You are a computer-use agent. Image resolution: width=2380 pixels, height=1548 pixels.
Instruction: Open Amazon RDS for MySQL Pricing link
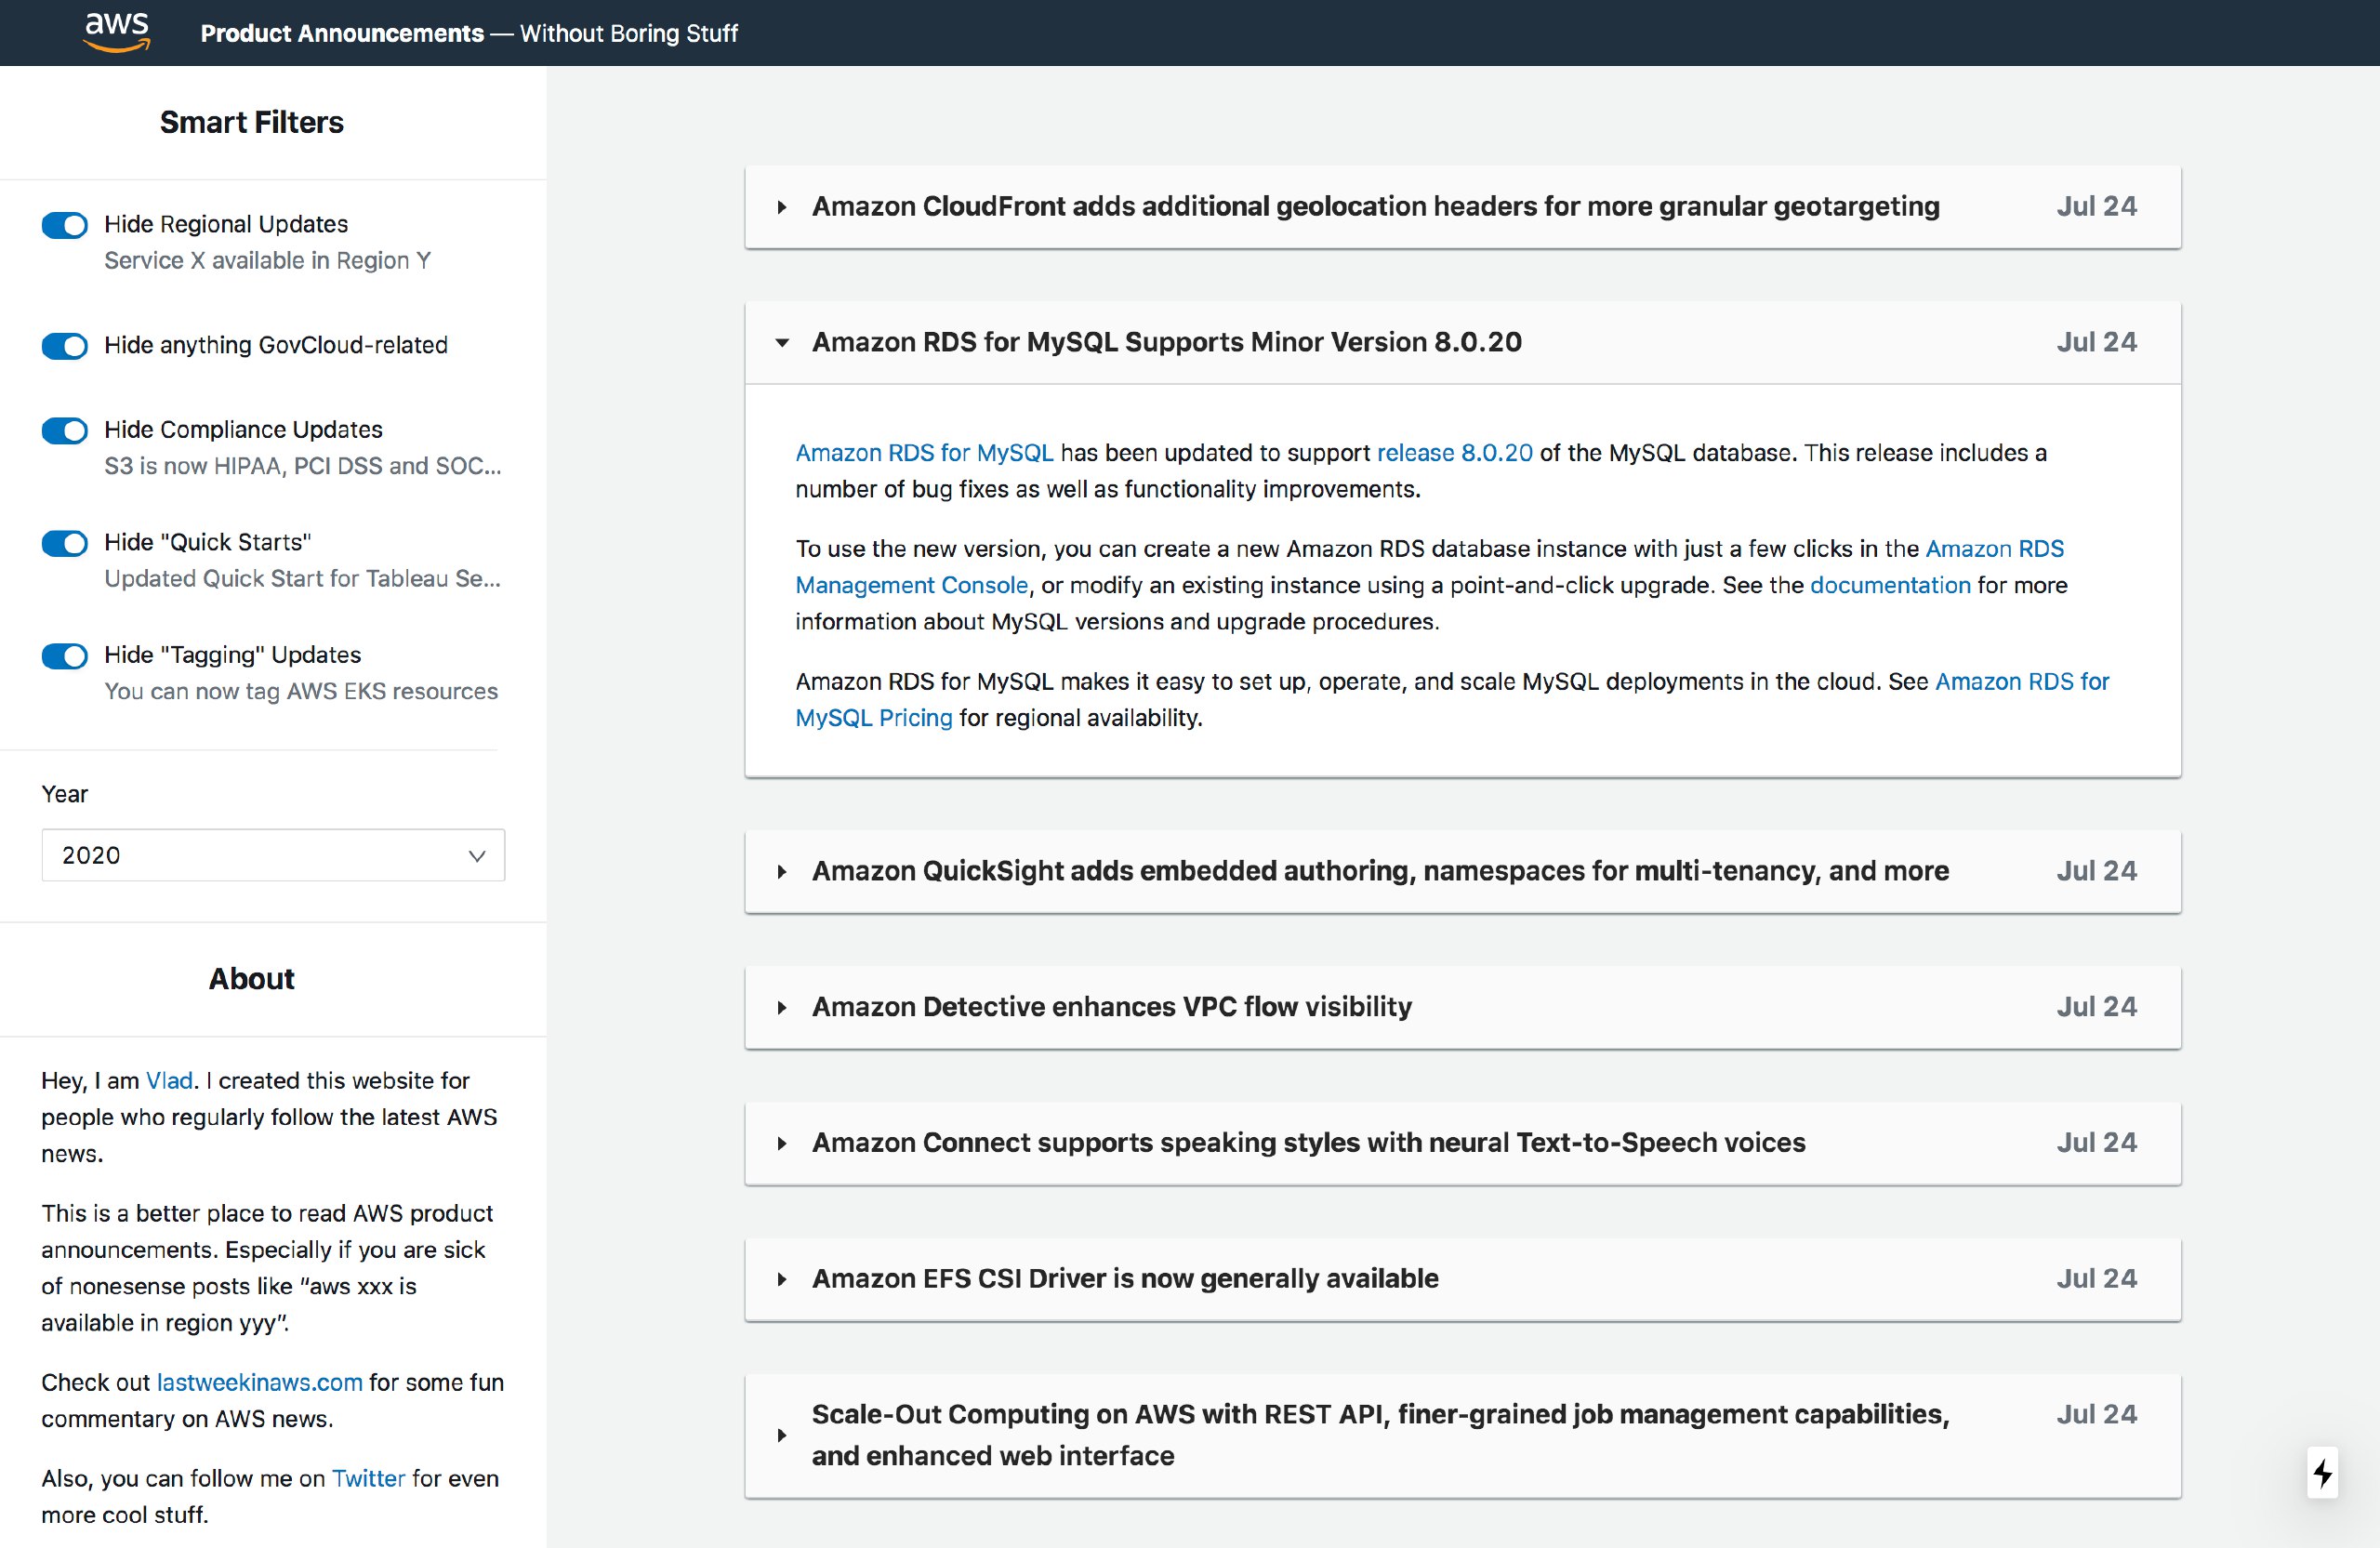[x=874, y=718]
